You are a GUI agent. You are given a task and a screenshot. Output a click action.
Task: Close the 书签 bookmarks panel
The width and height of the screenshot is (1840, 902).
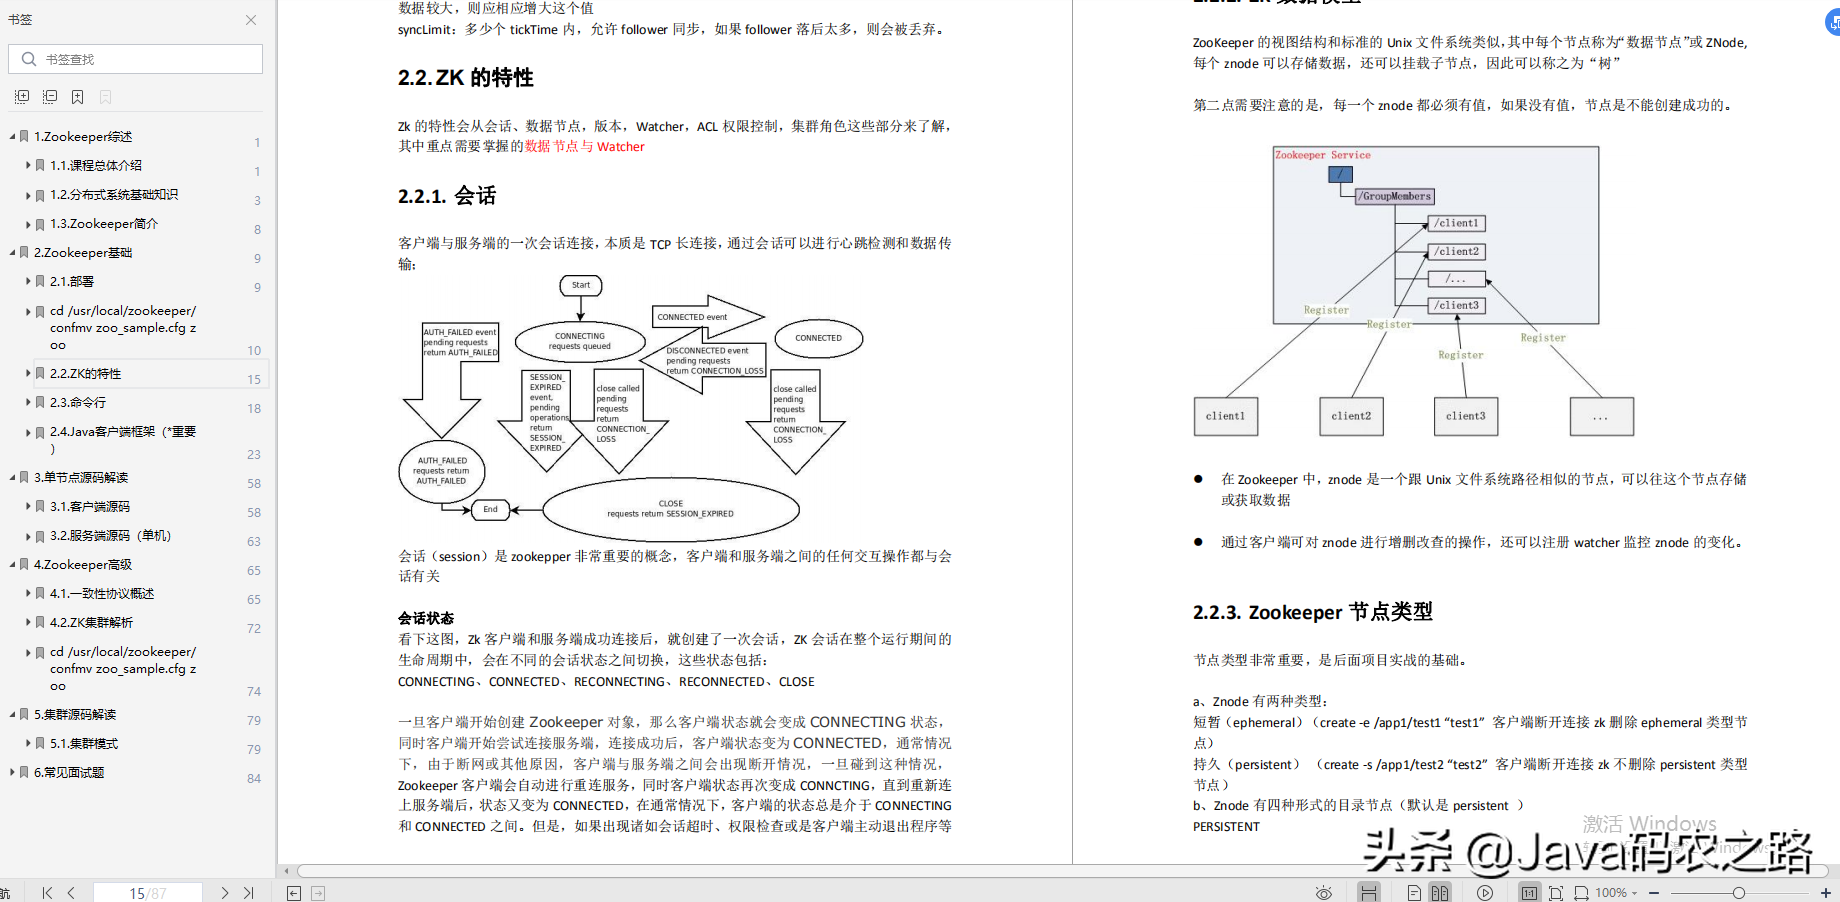[x=251, y=20]
